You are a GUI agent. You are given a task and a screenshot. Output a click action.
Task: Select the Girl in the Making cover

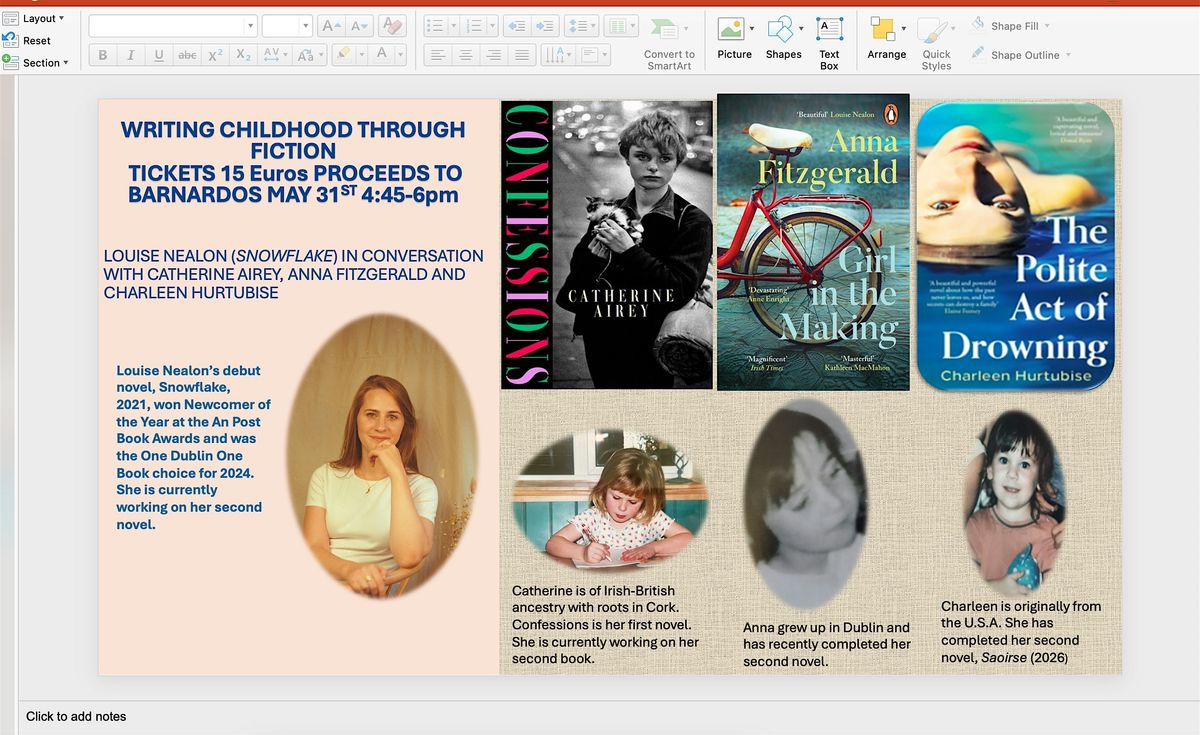(813, 241)
